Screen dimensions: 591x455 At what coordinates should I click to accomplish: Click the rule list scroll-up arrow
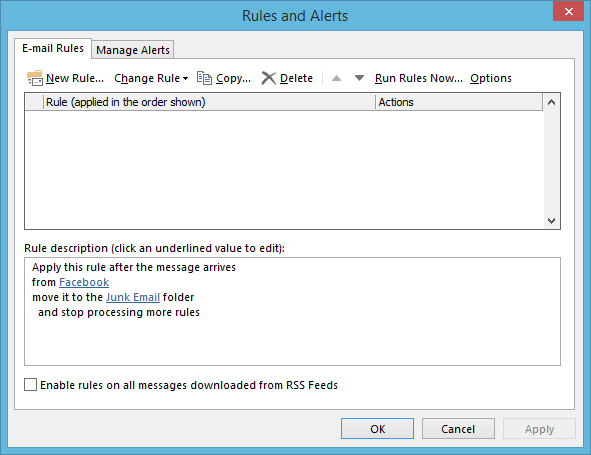[x=551, y=102]
